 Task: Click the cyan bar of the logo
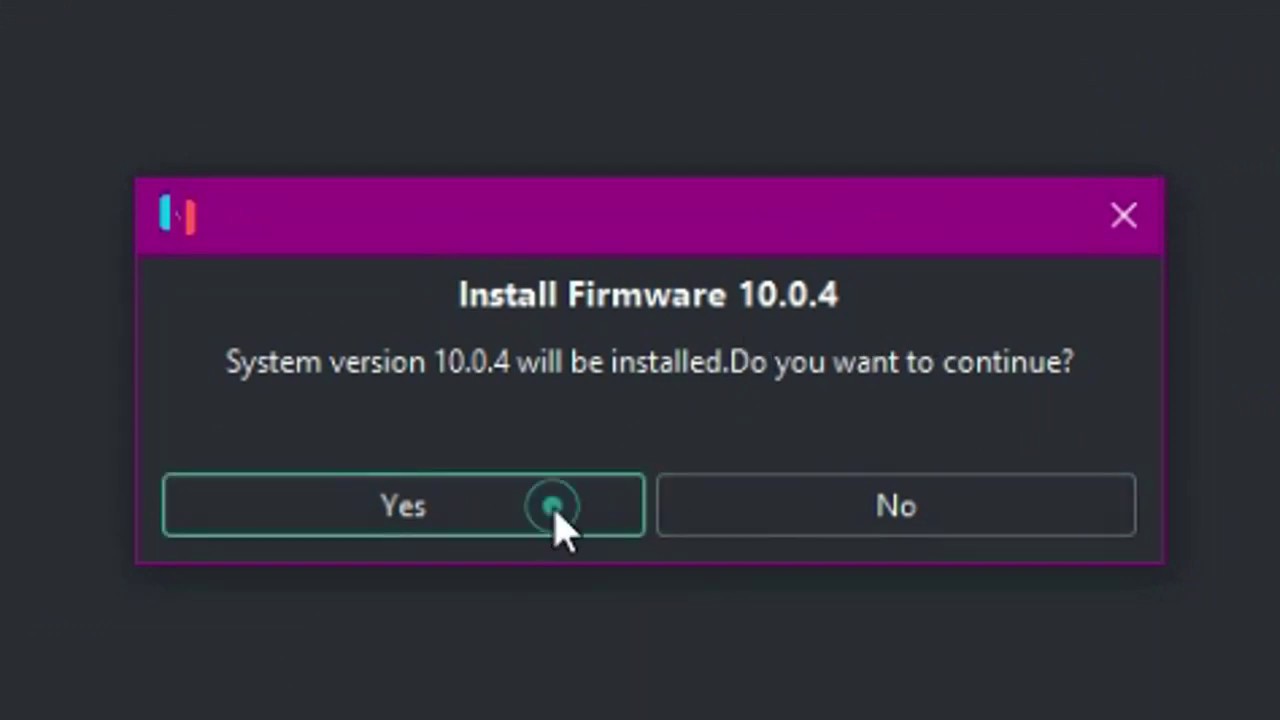coord(165,212)
